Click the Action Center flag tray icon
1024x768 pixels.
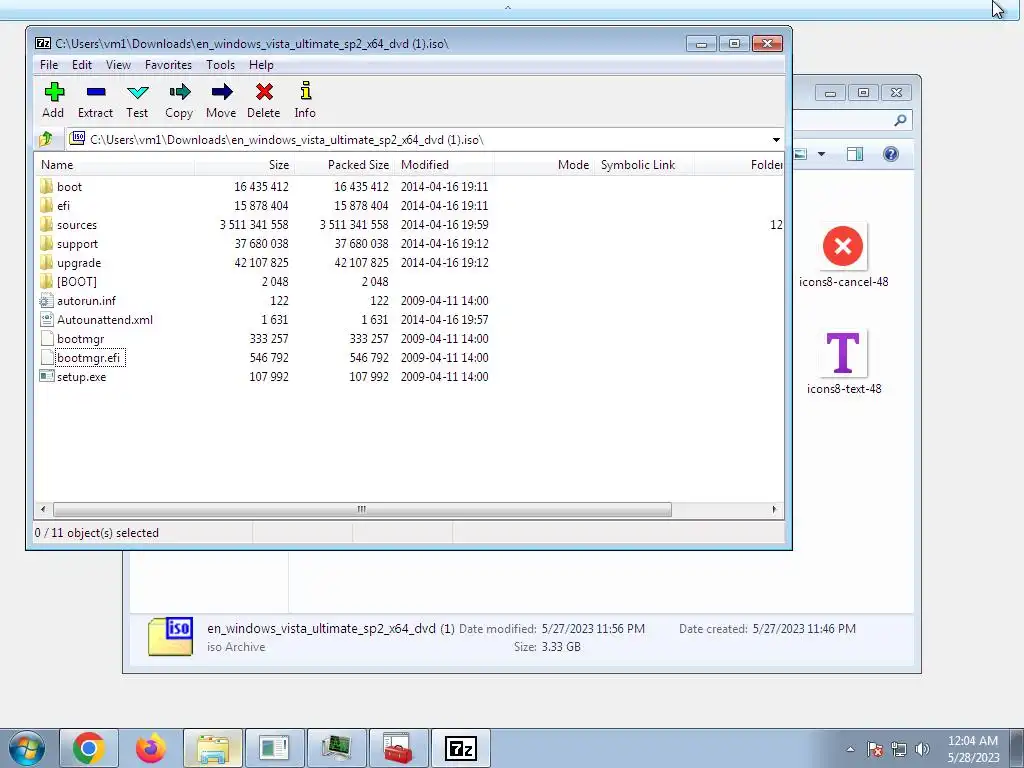point(875,749)
